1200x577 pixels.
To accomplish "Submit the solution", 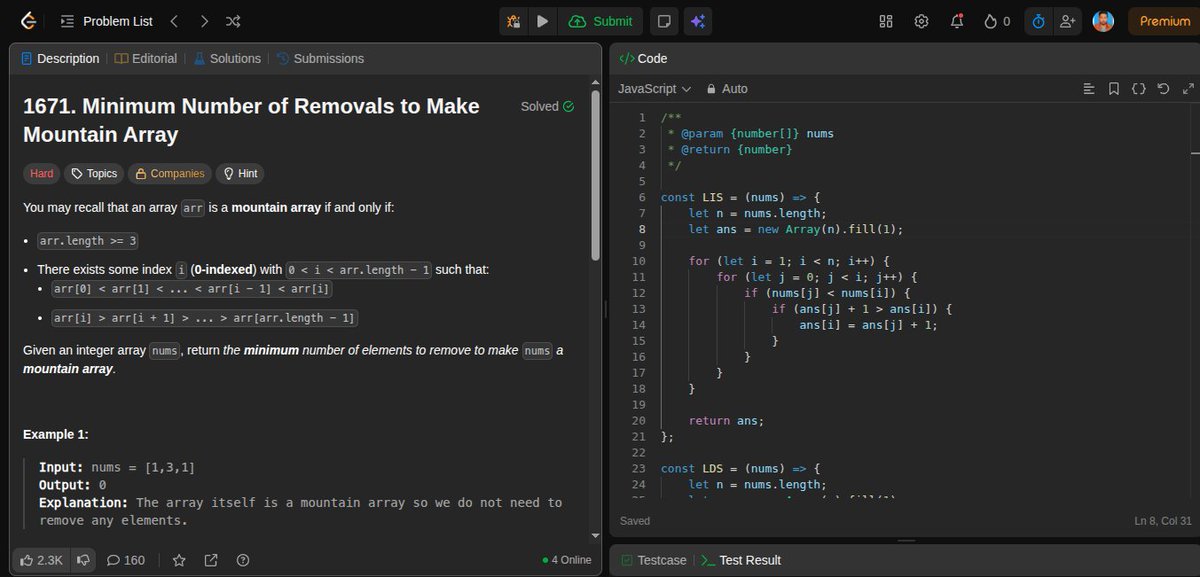I will click(601, 21).
